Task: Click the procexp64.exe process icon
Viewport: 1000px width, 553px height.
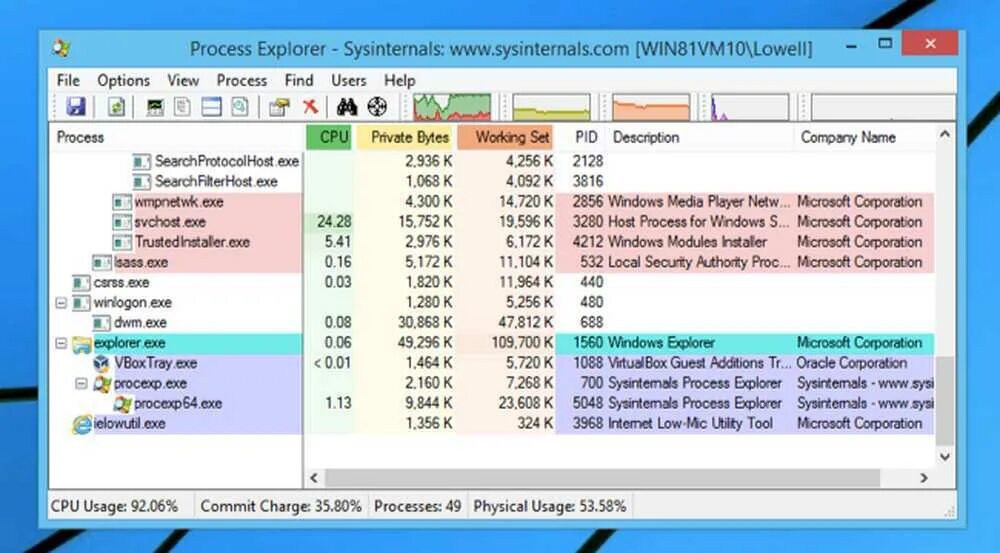Action: pos(122,404)
